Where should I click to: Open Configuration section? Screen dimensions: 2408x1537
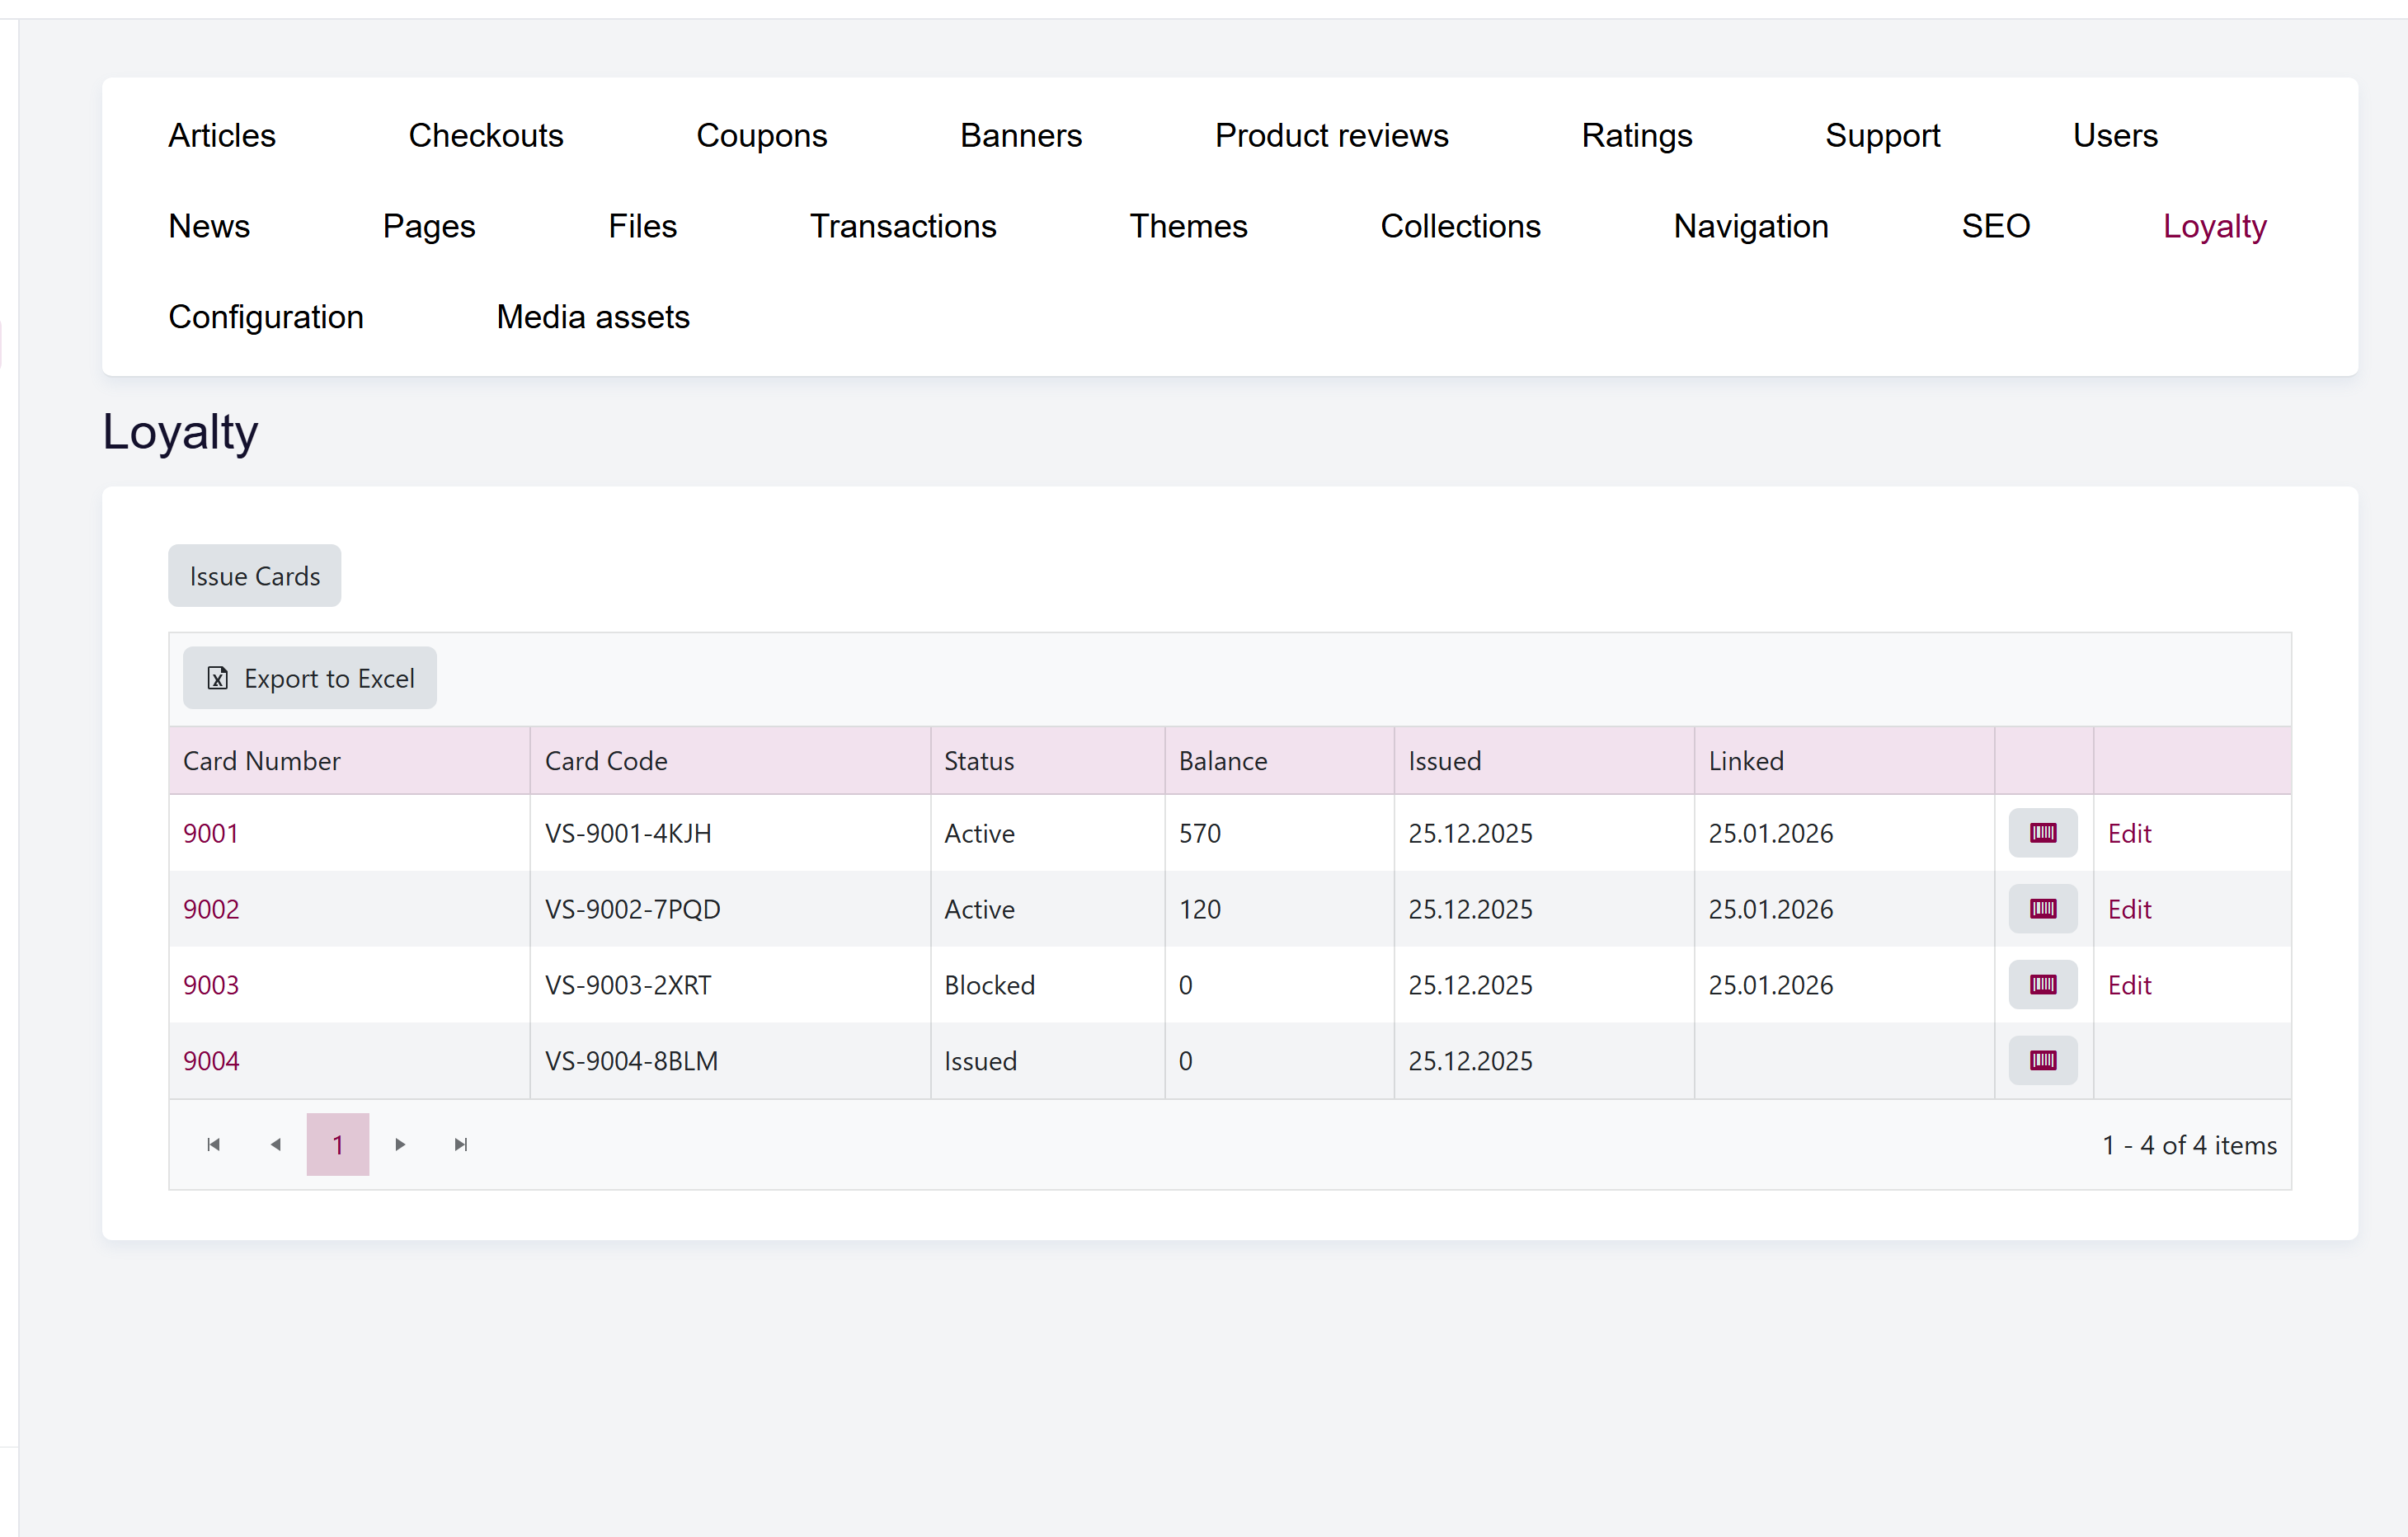[266, 317]
